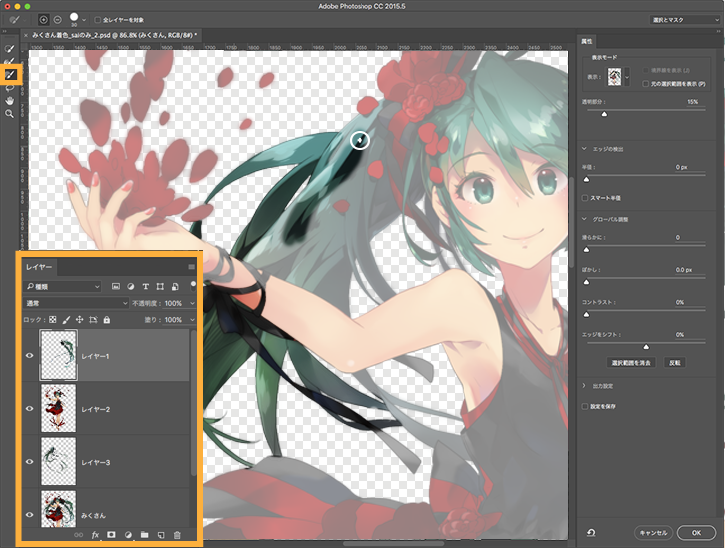
Task: Filter for smart objects icon
Action: (175, 287)
